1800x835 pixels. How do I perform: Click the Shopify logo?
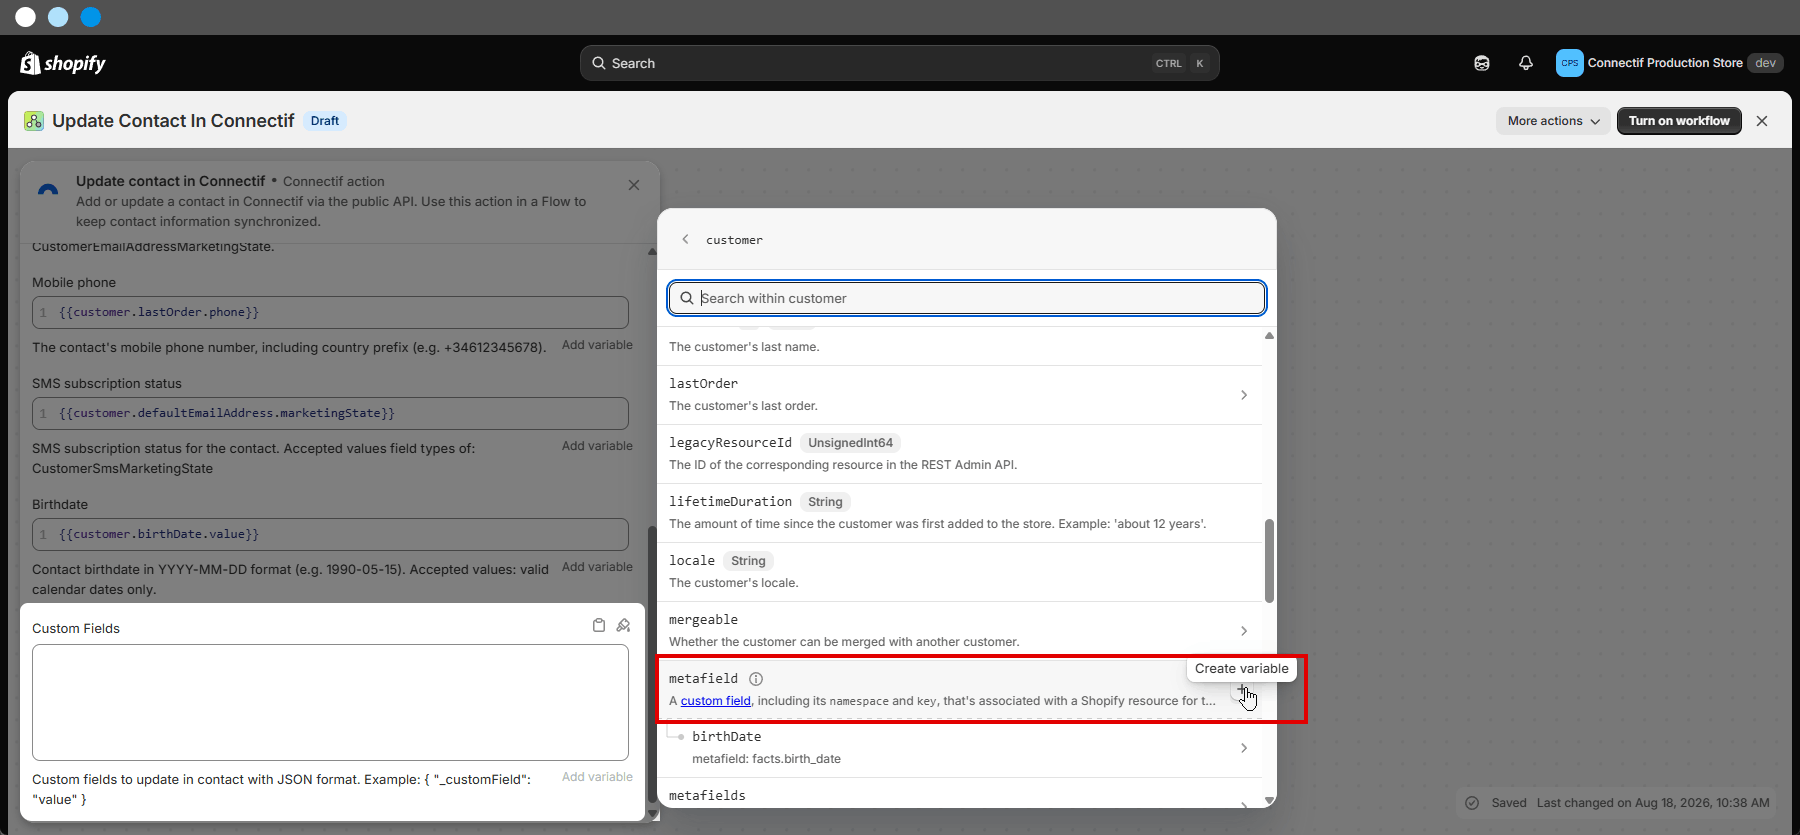click(62, 63)
